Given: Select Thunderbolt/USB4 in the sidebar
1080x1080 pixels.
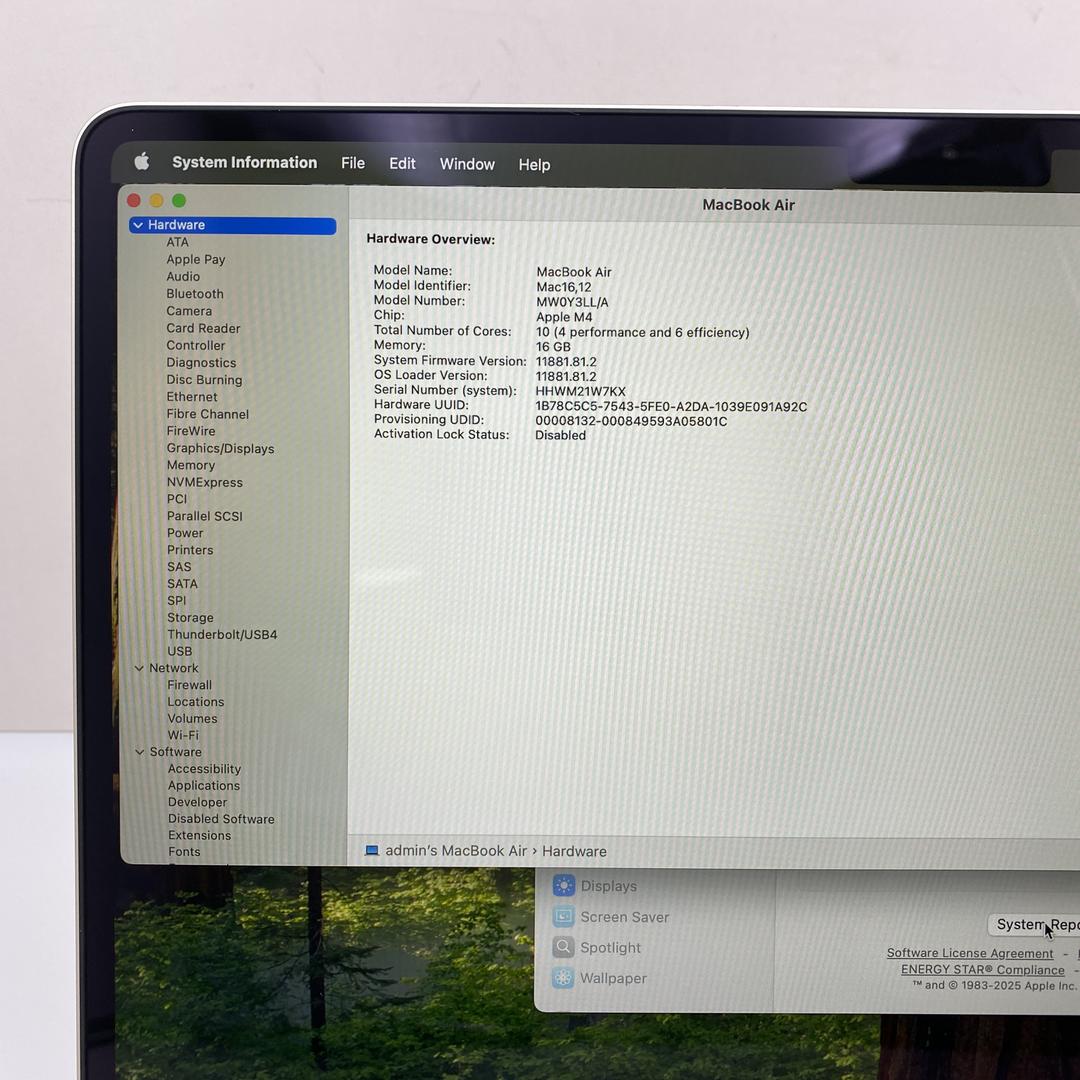Looking at the screenshot, I should click(222, 634).
